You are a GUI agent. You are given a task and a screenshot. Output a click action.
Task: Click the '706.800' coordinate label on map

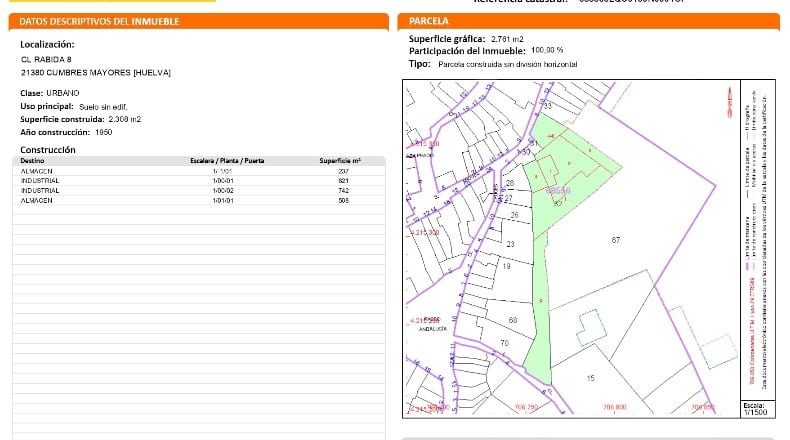(x=615, y=407)
